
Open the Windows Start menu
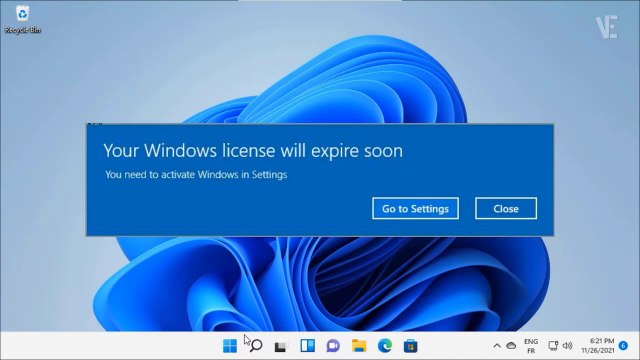230,346
